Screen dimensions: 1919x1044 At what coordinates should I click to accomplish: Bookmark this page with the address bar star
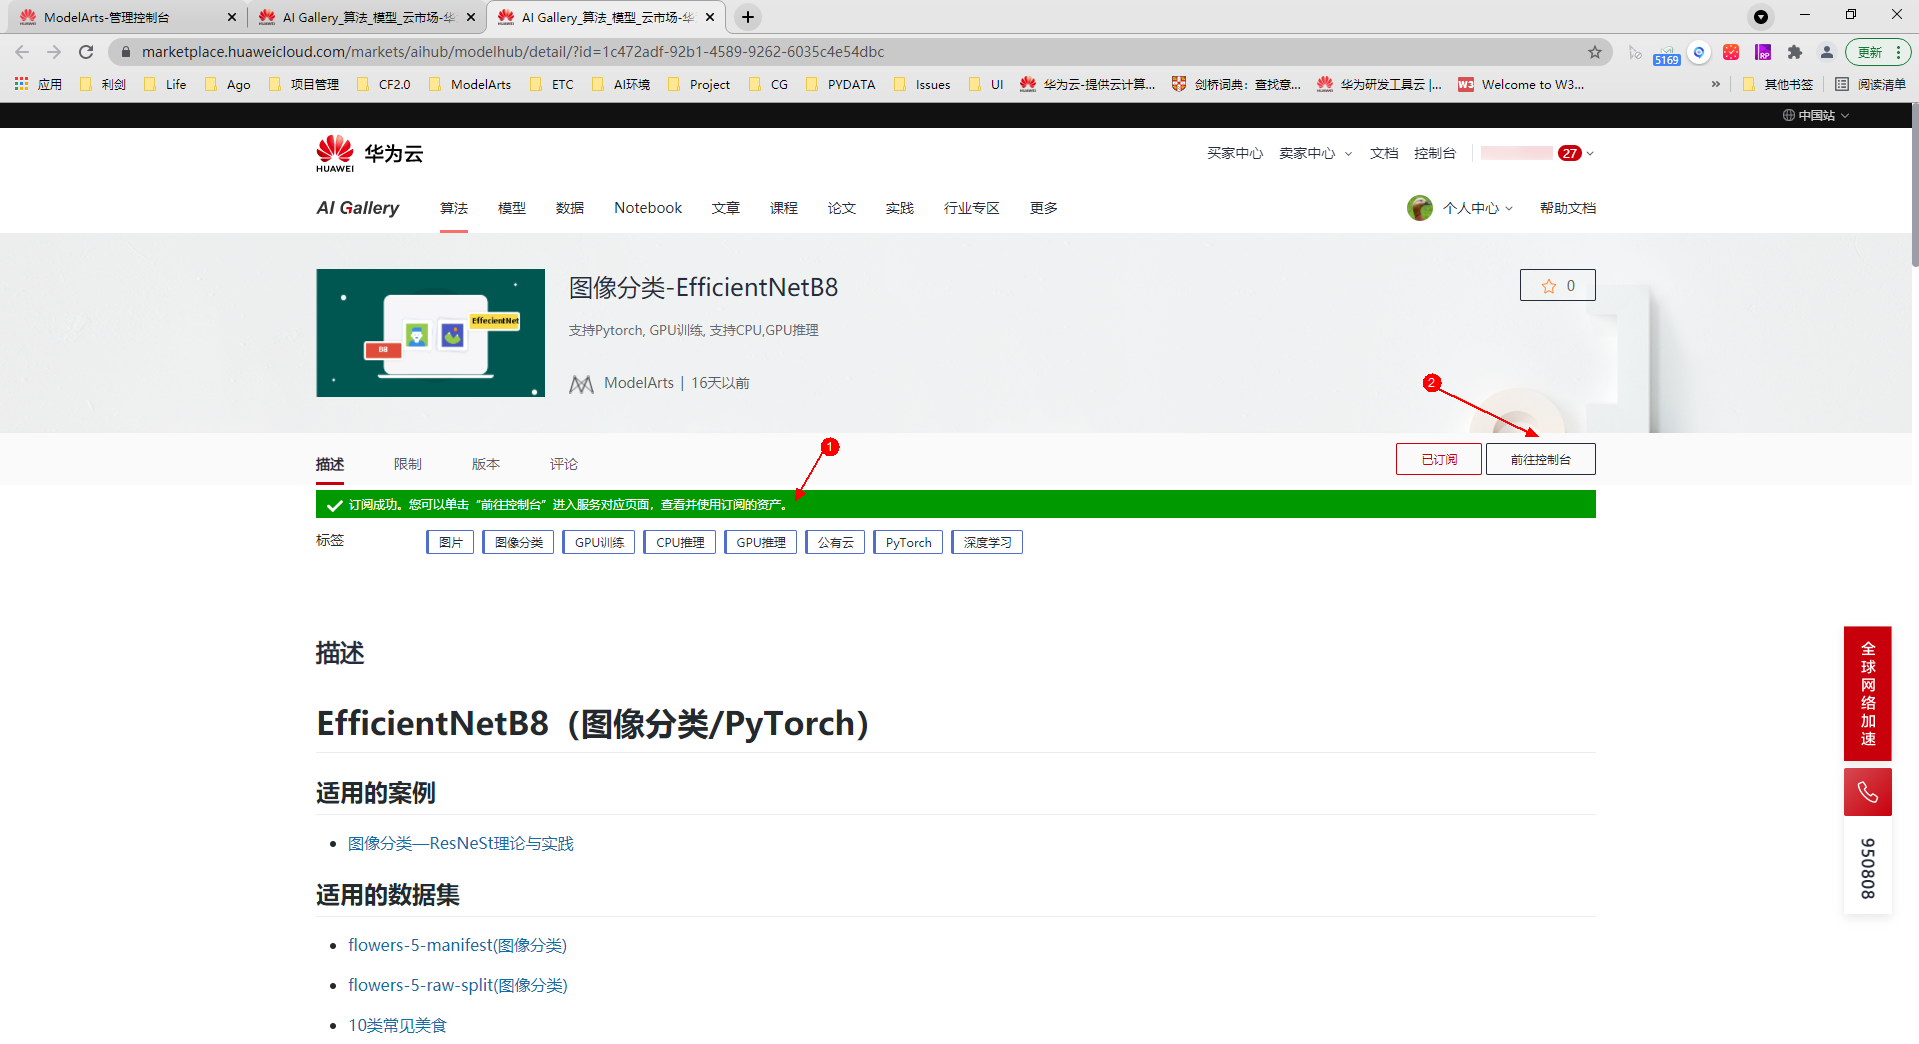coord(1595,52)
